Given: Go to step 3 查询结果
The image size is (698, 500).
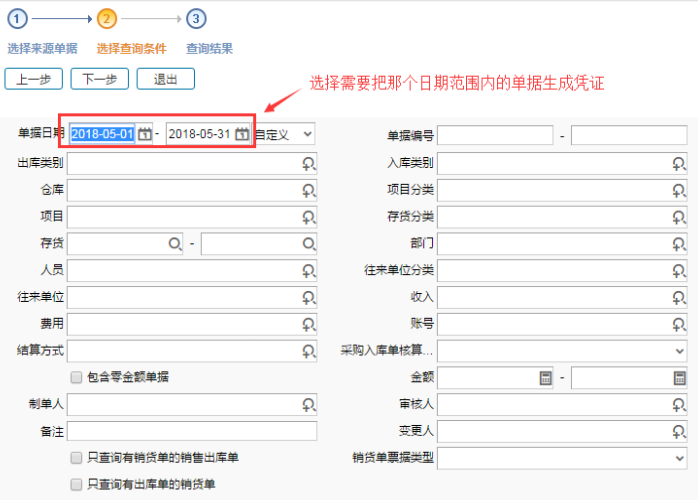Looking at the screenshot, I should click(x=196, y=18).
